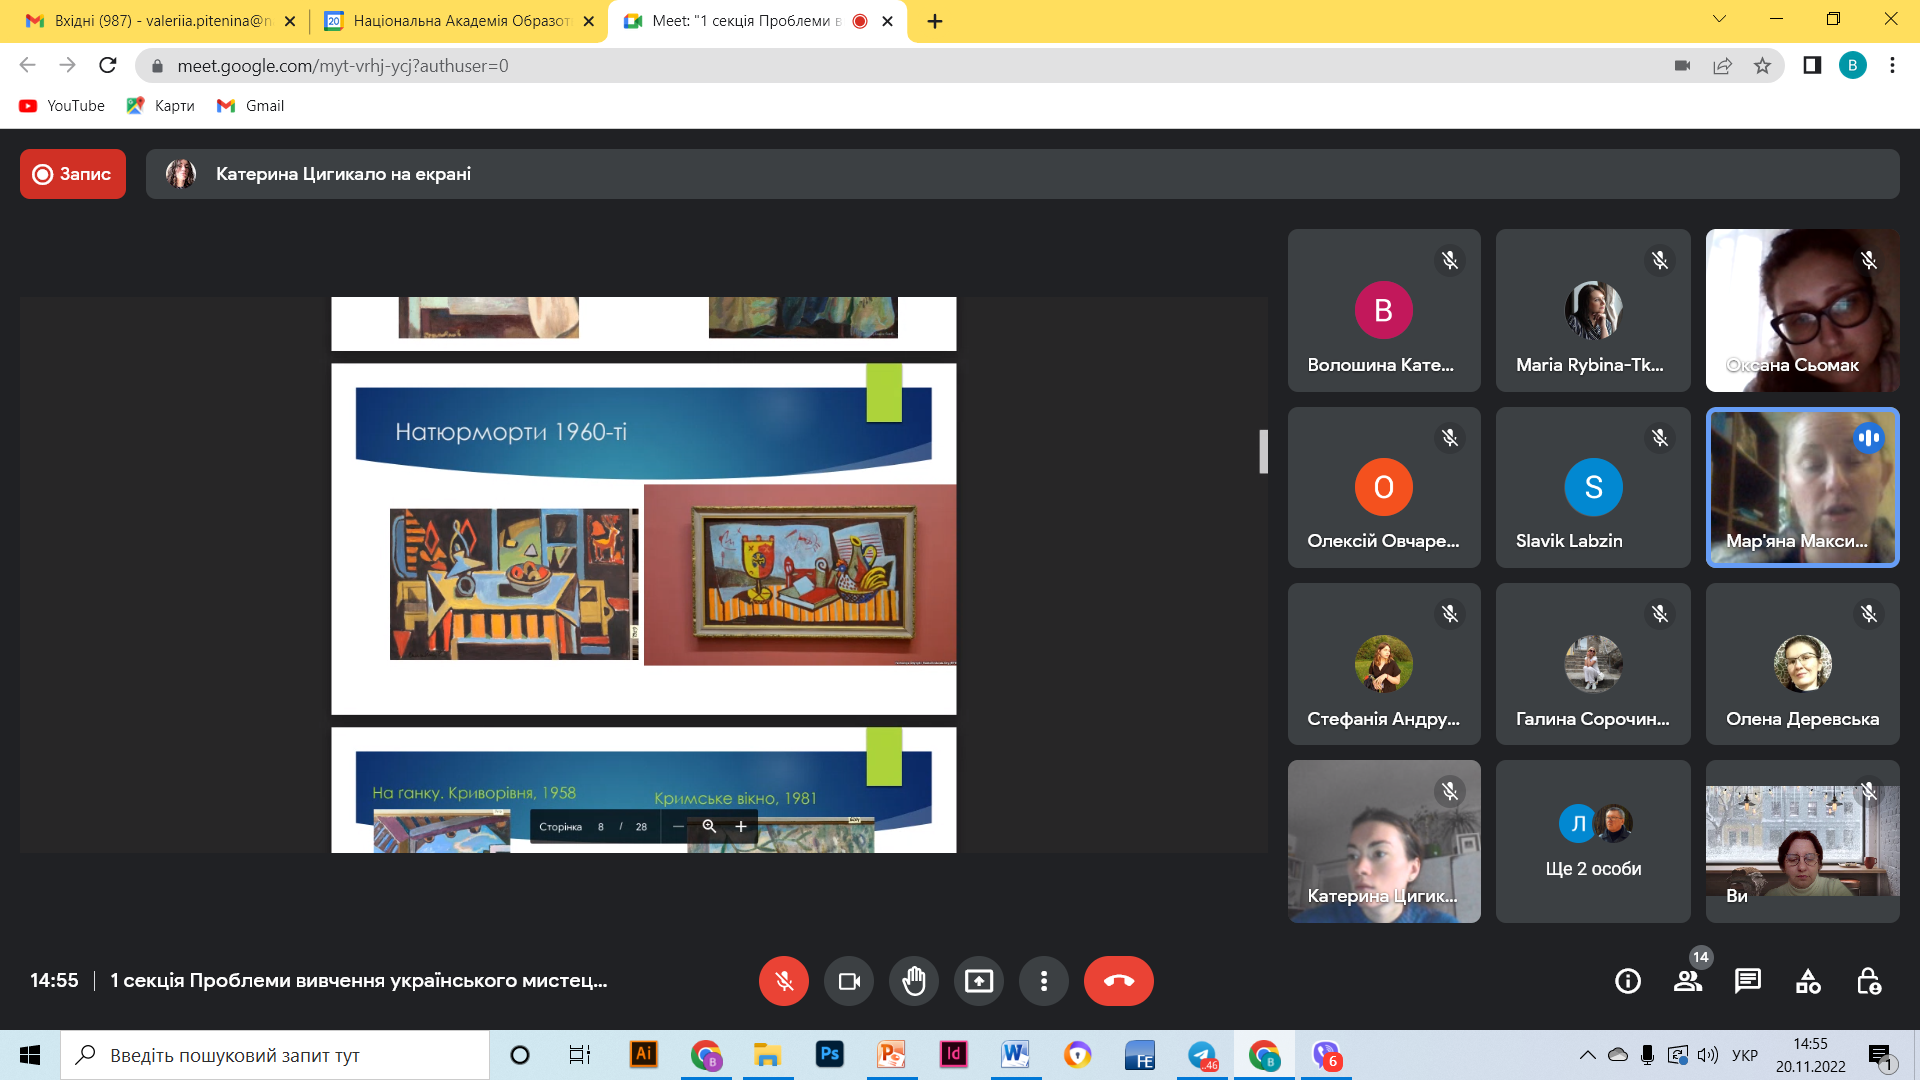
Task: Open the Windows notification center
Action: coord(1880,1055)
